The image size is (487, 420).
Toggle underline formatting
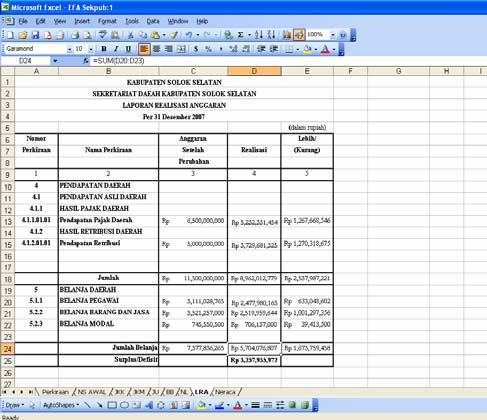click(x=128, y=49)
